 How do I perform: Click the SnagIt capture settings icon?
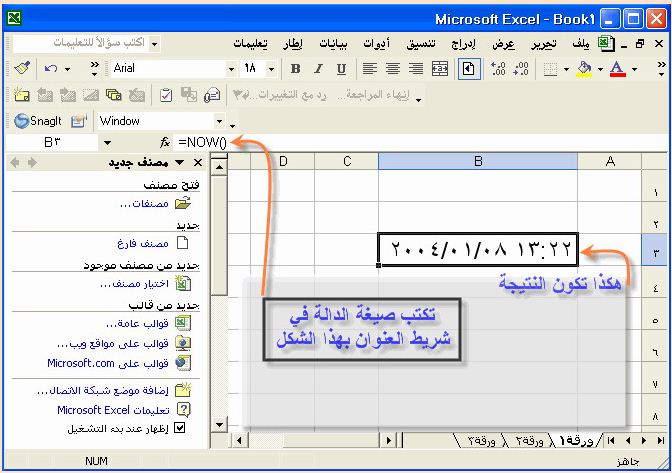click(78, 121)
